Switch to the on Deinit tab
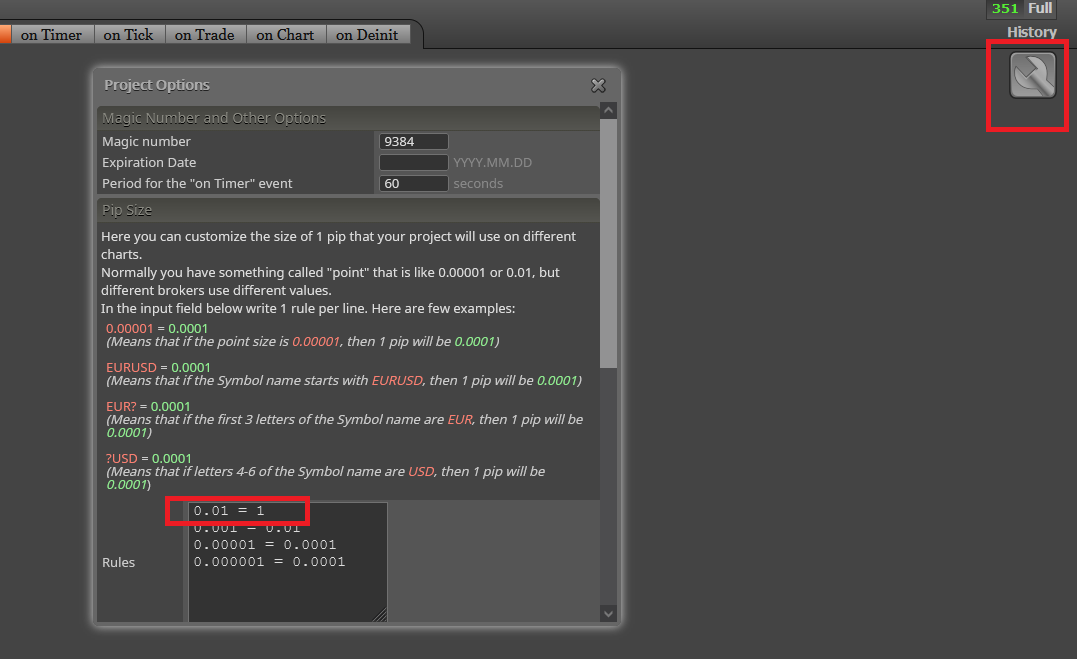This screenshot has width=1077, height=659. coord(367,34)
